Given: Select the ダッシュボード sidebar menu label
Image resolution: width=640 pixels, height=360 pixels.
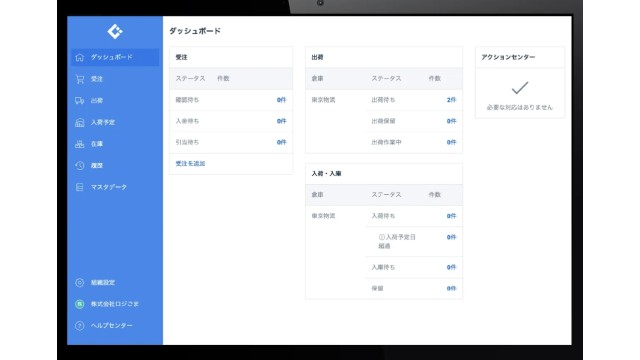Looking at the screenshot, I should click(111, 57).
